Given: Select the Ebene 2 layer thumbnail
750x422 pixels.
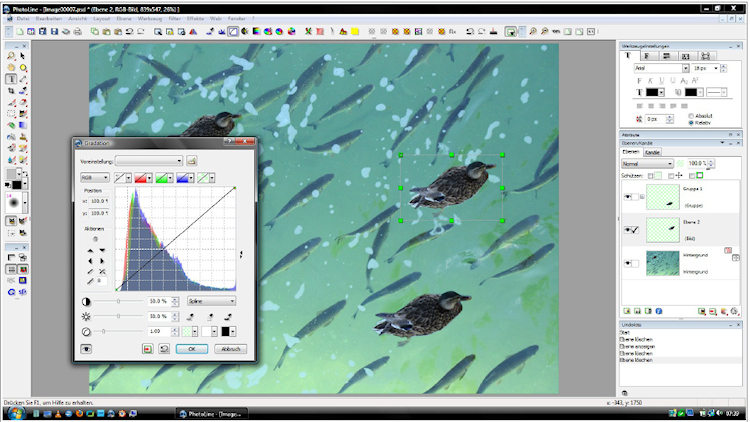Looking at the screenshot, I should [665, 229].
